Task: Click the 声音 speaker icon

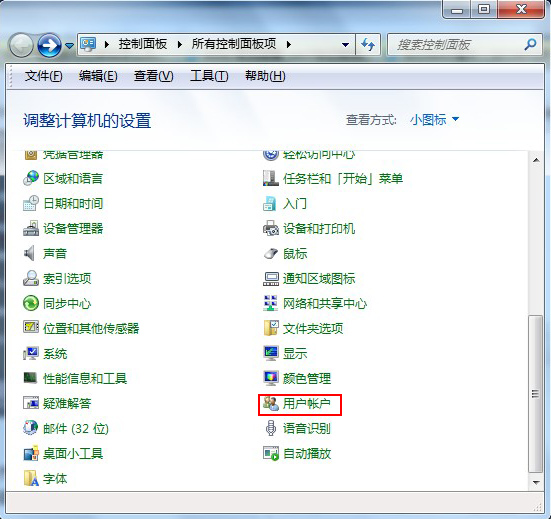Action: point(30,253)
